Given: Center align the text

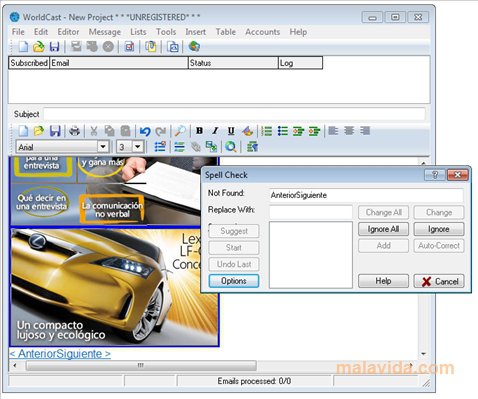Looking at the screenshot, I should click(x=349, y=131).
